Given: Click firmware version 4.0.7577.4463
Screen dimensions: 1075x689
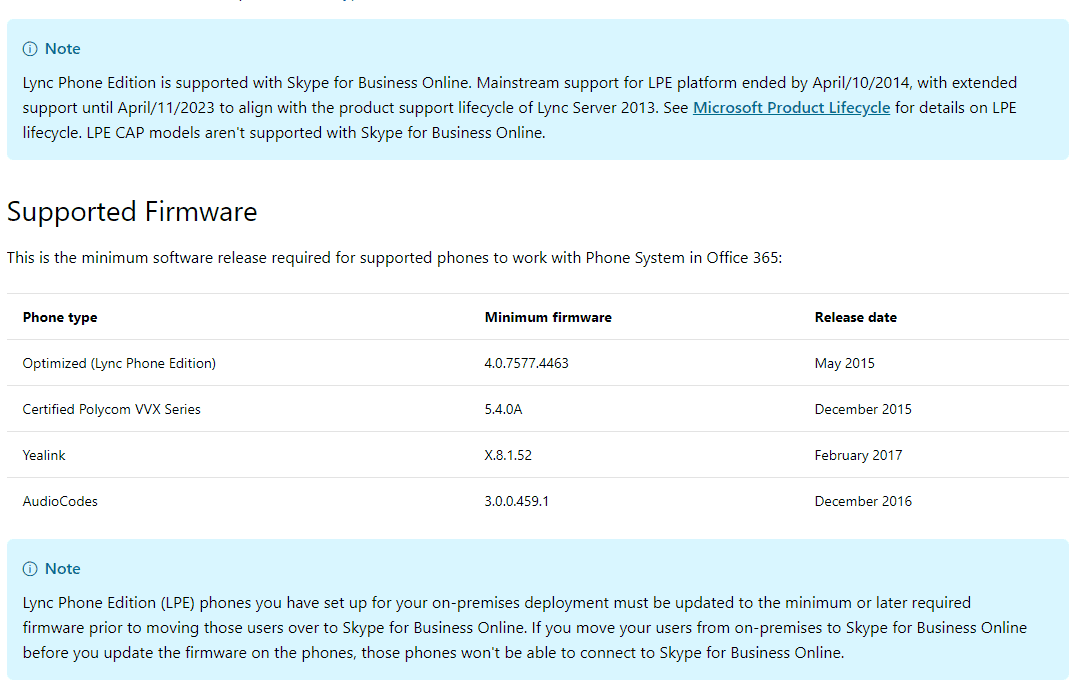Looking at the screenshot, I should pyautogui.click(x=526, y=363).
